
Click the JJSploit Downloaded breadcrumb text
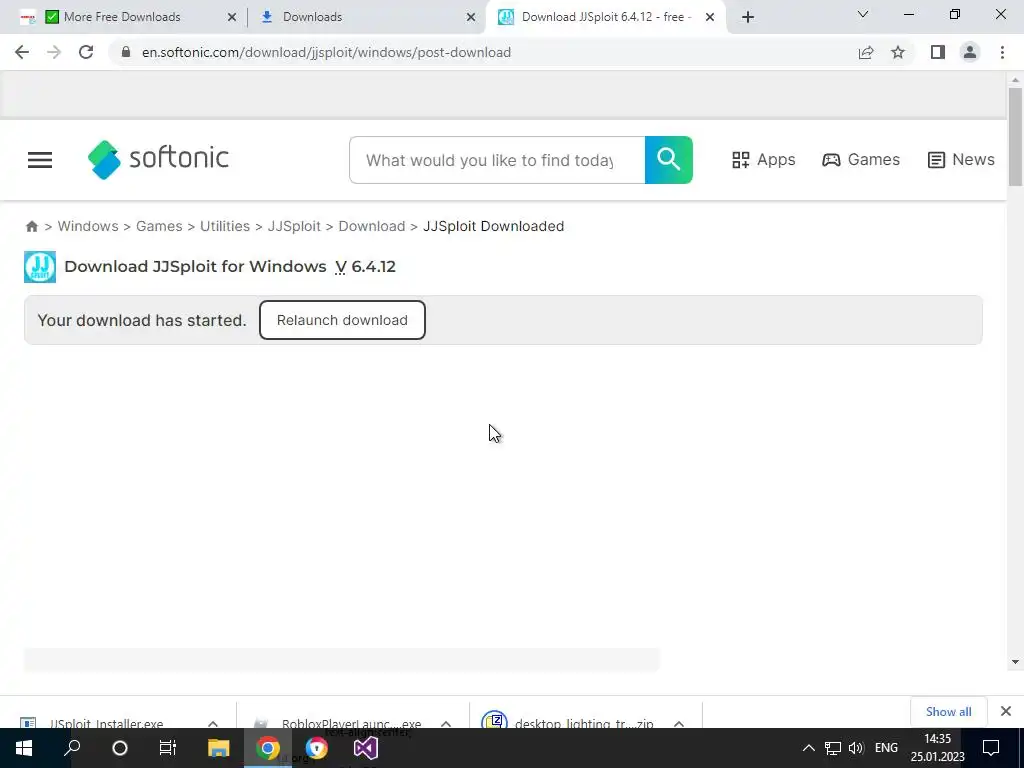pos(494,226)
